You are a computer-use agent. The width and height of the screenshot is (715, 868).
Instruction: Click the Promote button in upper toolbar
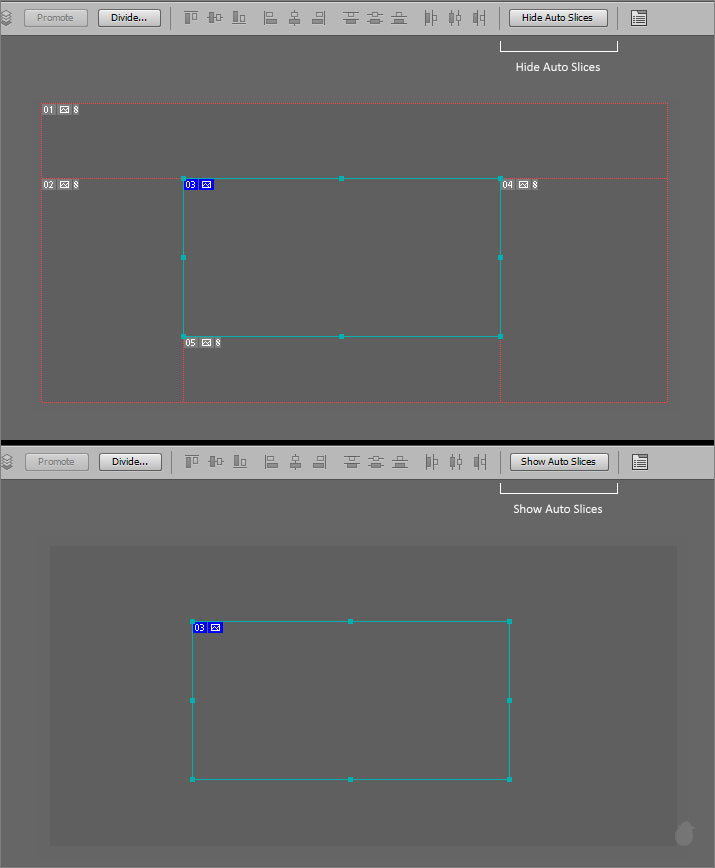point(56,18)
